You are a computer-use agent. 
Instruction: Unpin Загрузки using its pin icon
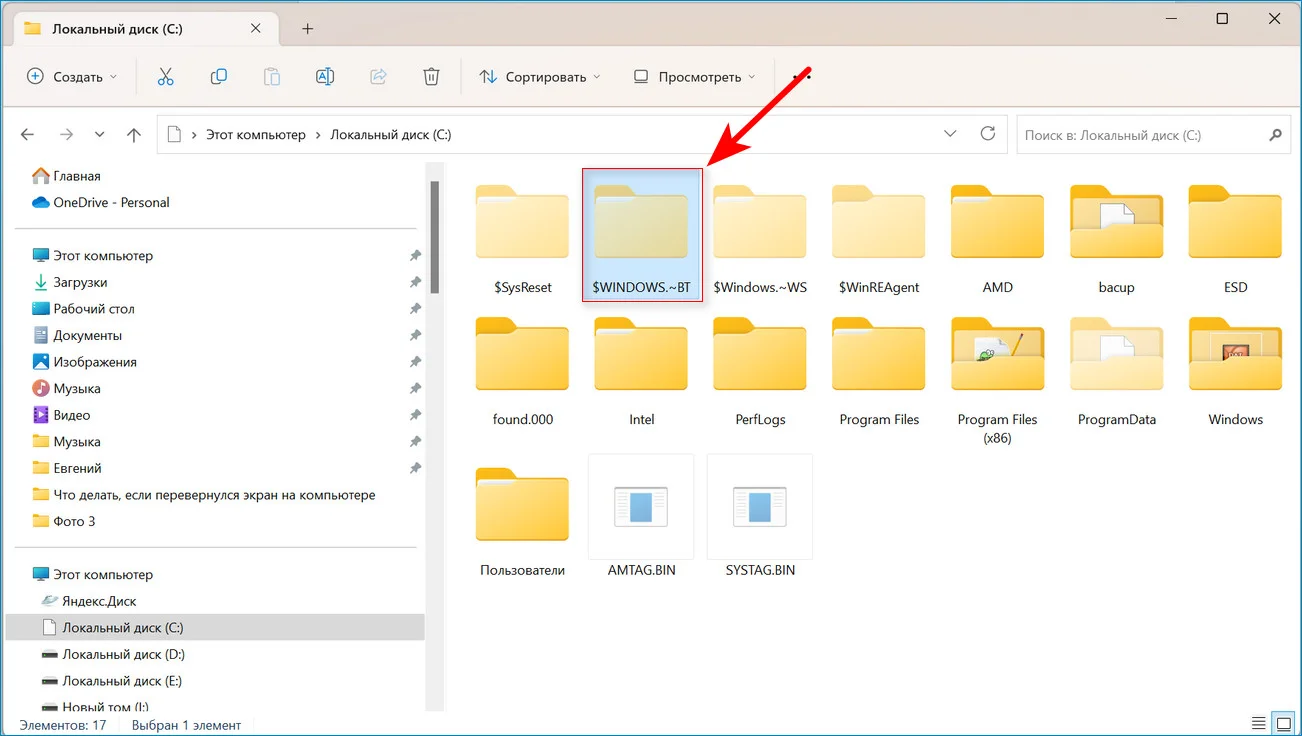click(x=415, y=282)
